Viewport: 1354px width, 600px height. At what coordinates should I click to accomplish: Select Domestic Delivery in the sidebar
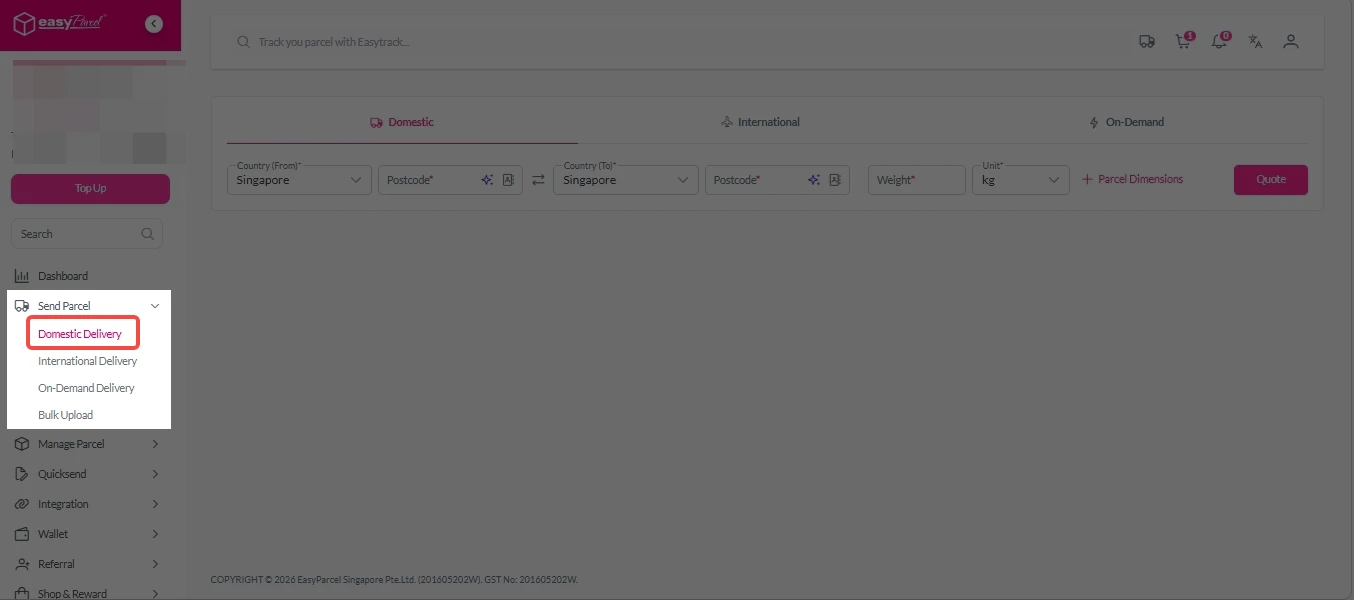tap(80, 334)
